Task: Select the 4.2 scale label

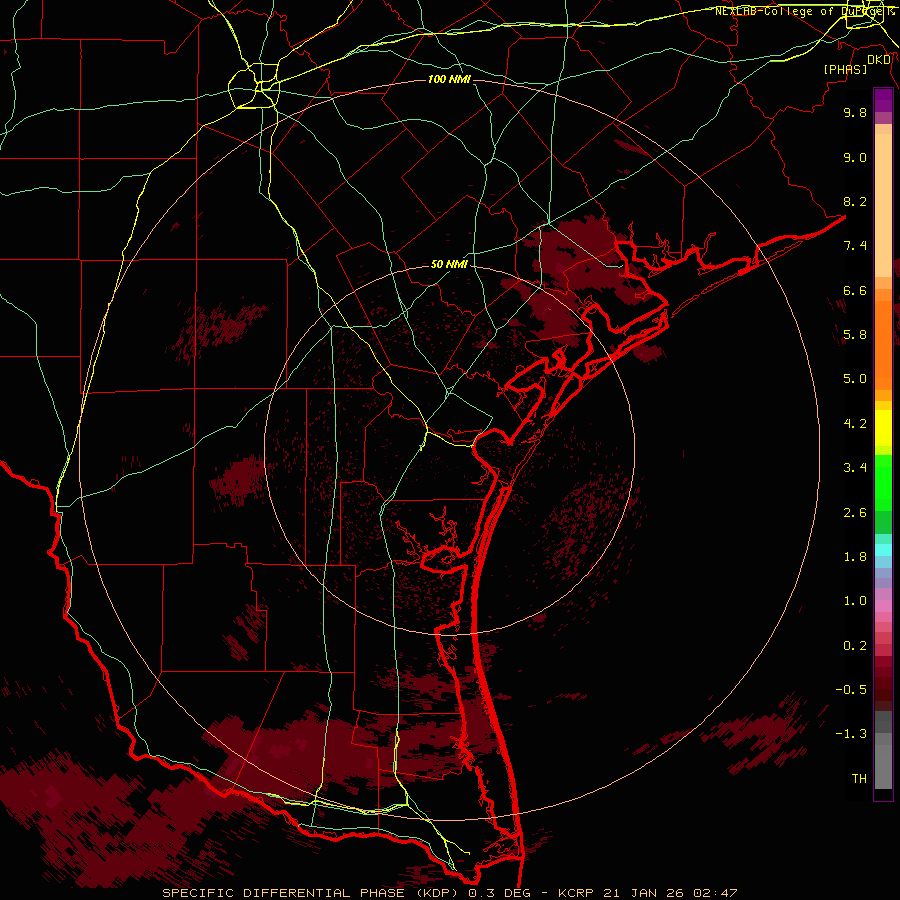Action: [855, 424]
